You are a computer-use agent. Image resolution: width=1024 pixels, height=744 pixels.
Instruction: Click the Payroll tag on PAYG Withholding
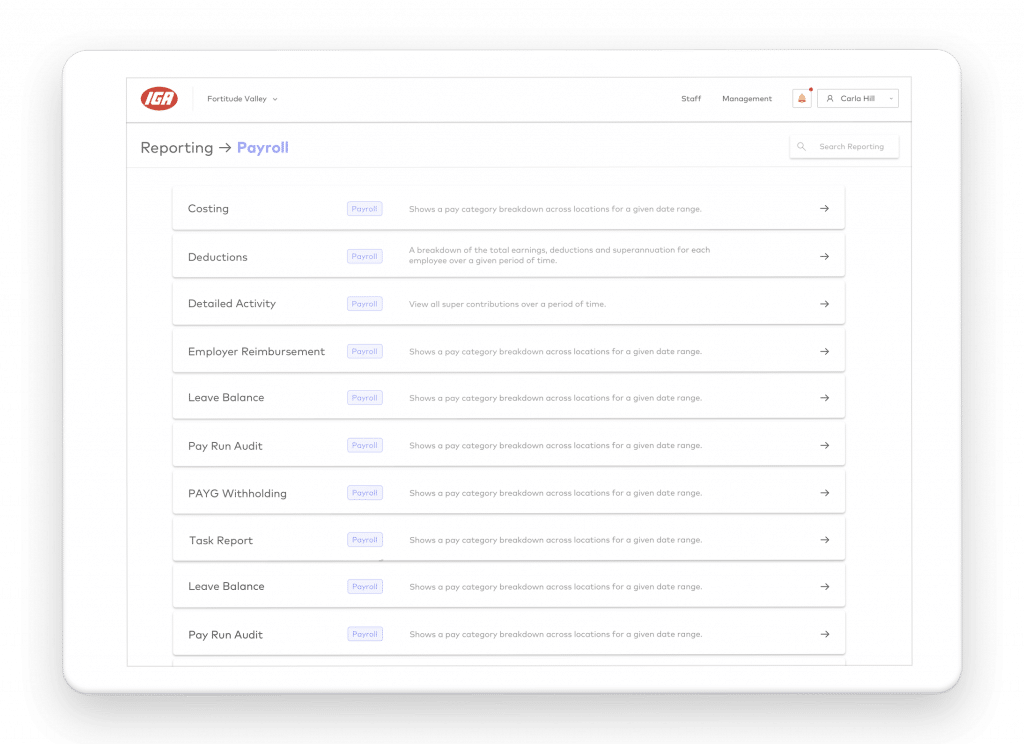(364, 493)
